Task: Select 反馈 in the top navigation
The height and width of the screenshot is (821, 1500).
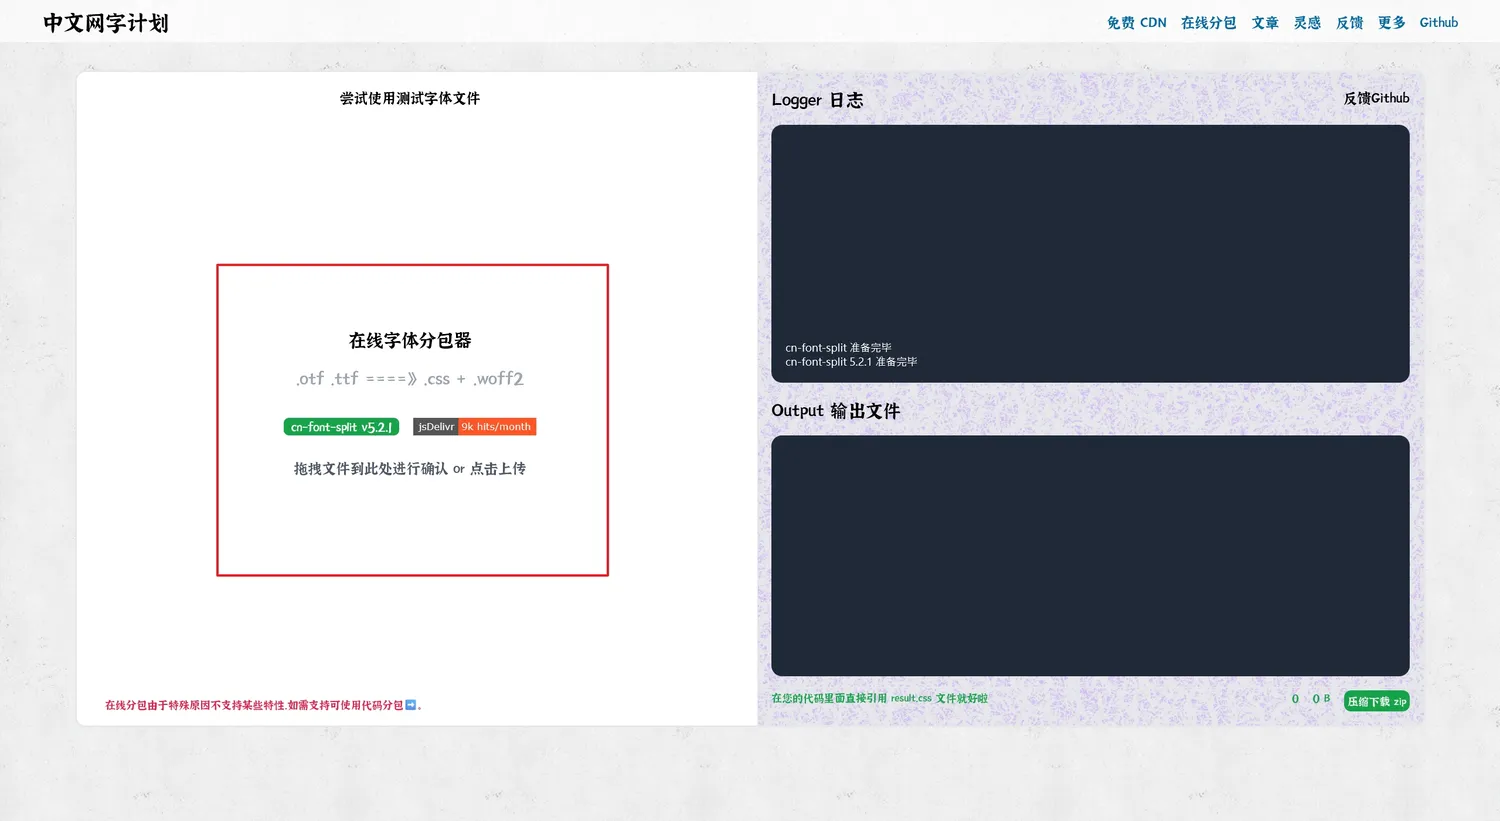Action: (x=1349, y=23)
